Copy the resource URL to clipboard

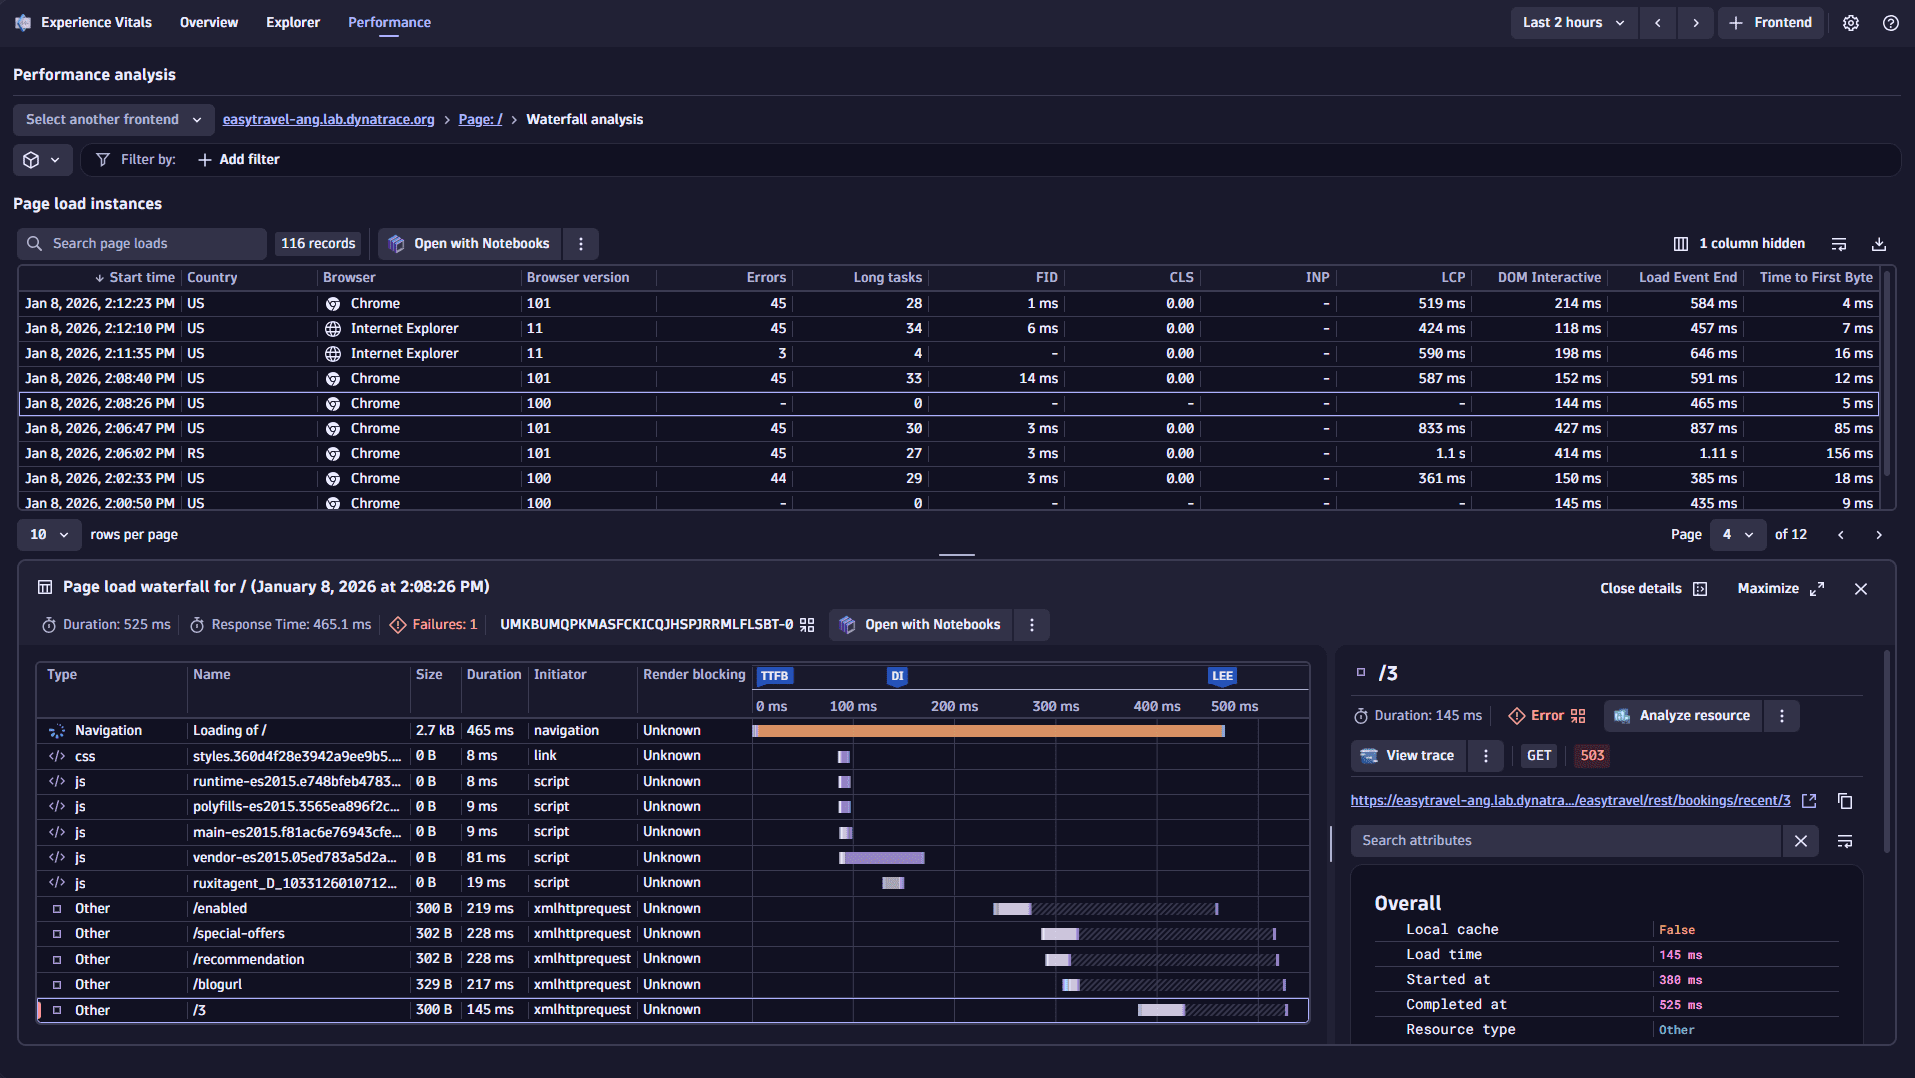(1845, 801)
